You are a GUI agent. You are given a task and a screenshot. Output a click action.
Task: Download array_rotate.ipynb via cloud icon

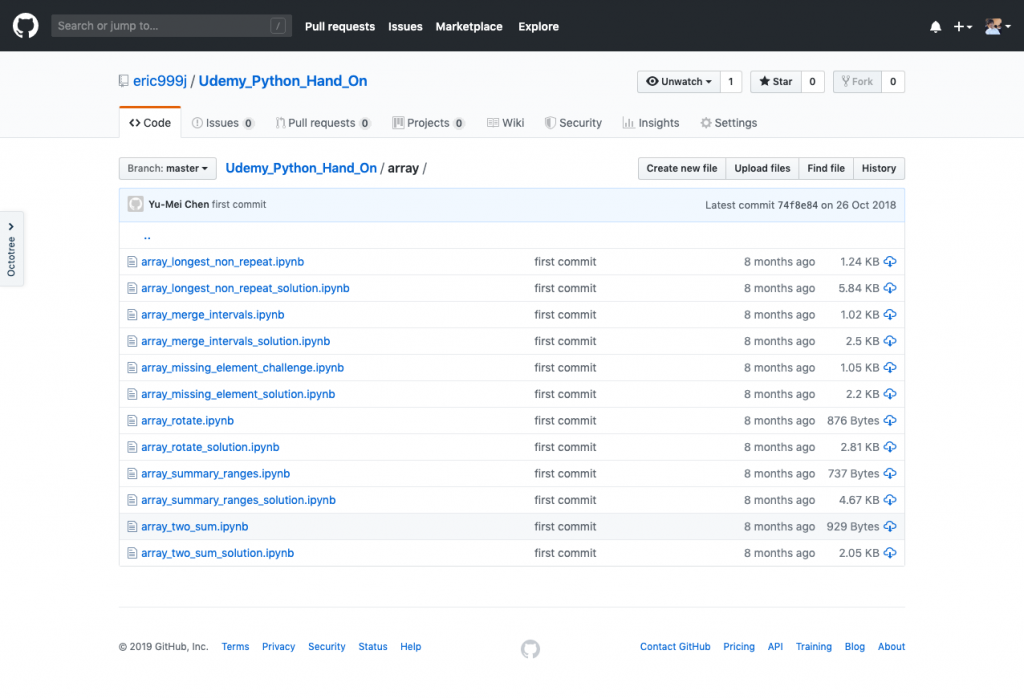(x=889, y=420)
